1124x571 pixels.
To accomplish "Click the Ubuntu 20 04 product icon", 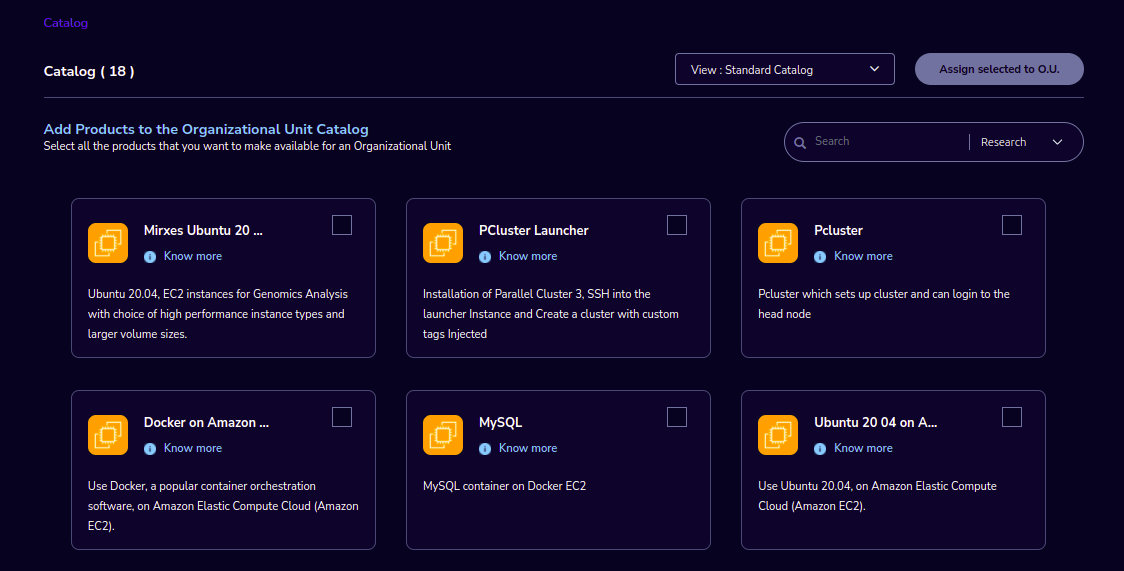I will (778, 435).
